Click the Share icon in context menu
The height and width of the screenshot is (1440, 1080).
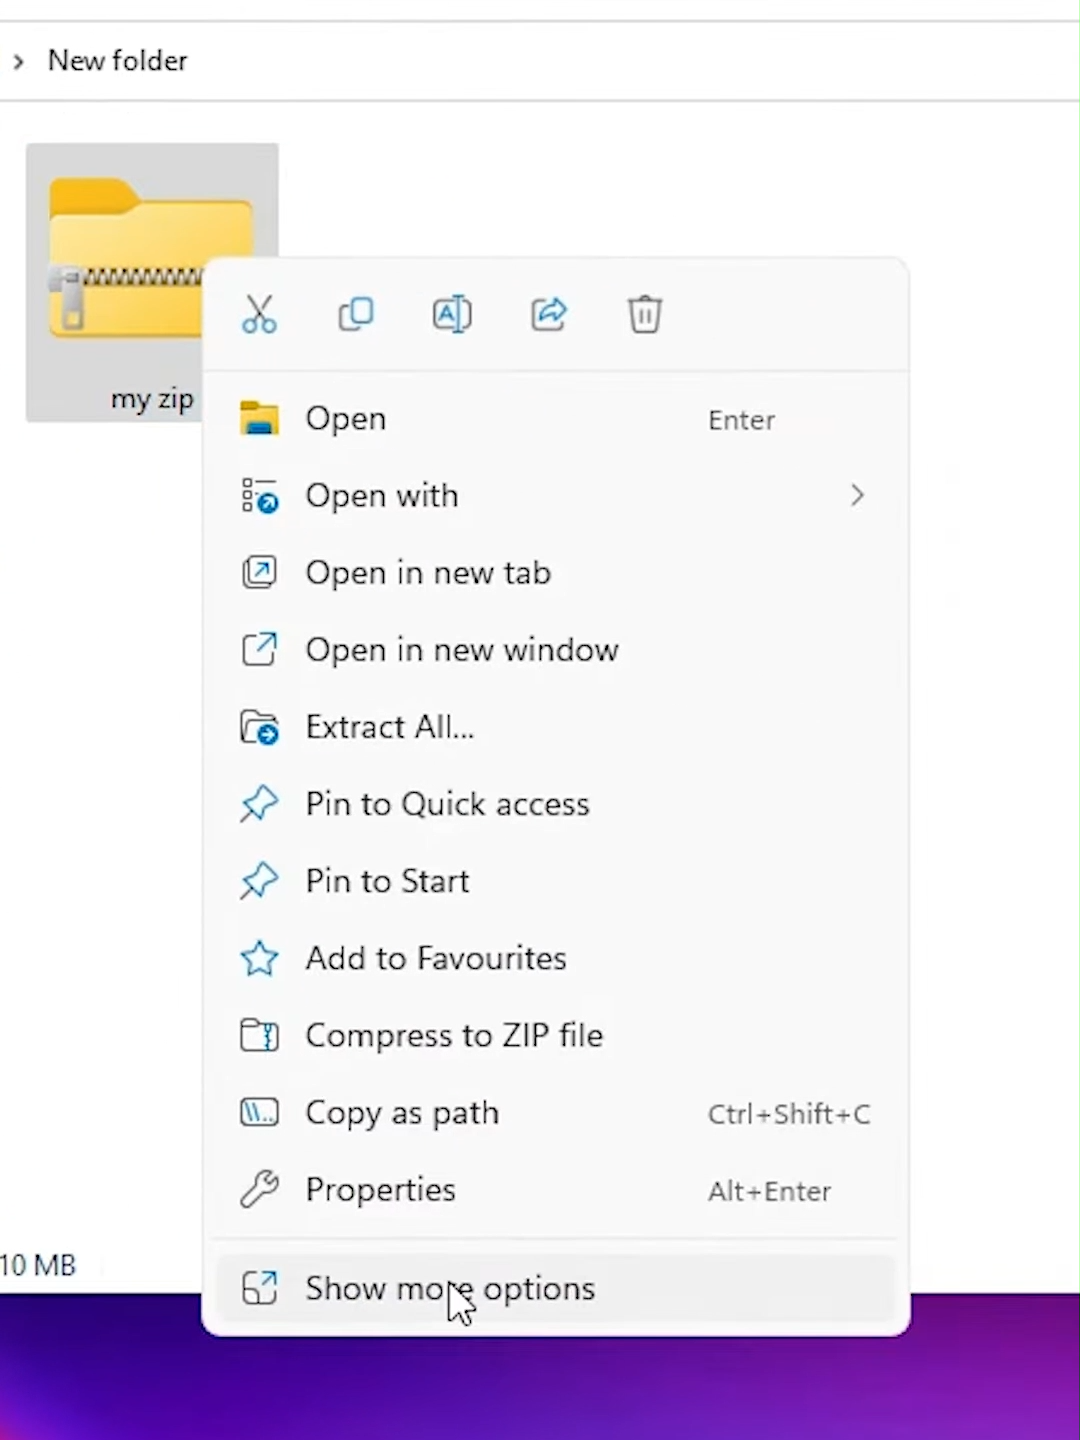click(549, 315)
